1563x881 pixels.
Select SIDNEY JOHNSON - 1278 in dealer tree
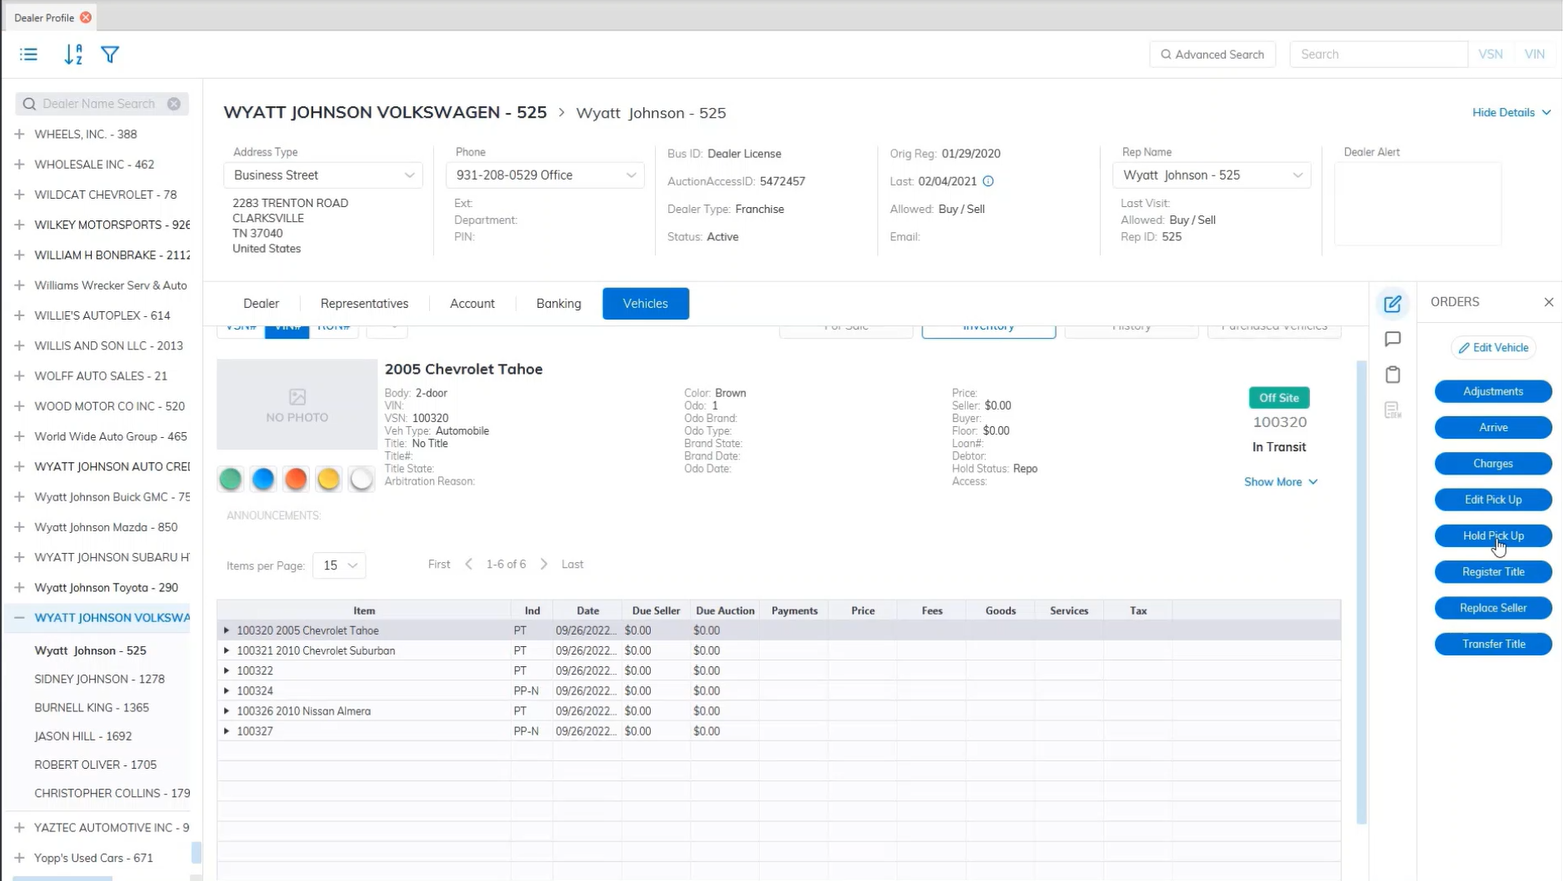point(99,679)
